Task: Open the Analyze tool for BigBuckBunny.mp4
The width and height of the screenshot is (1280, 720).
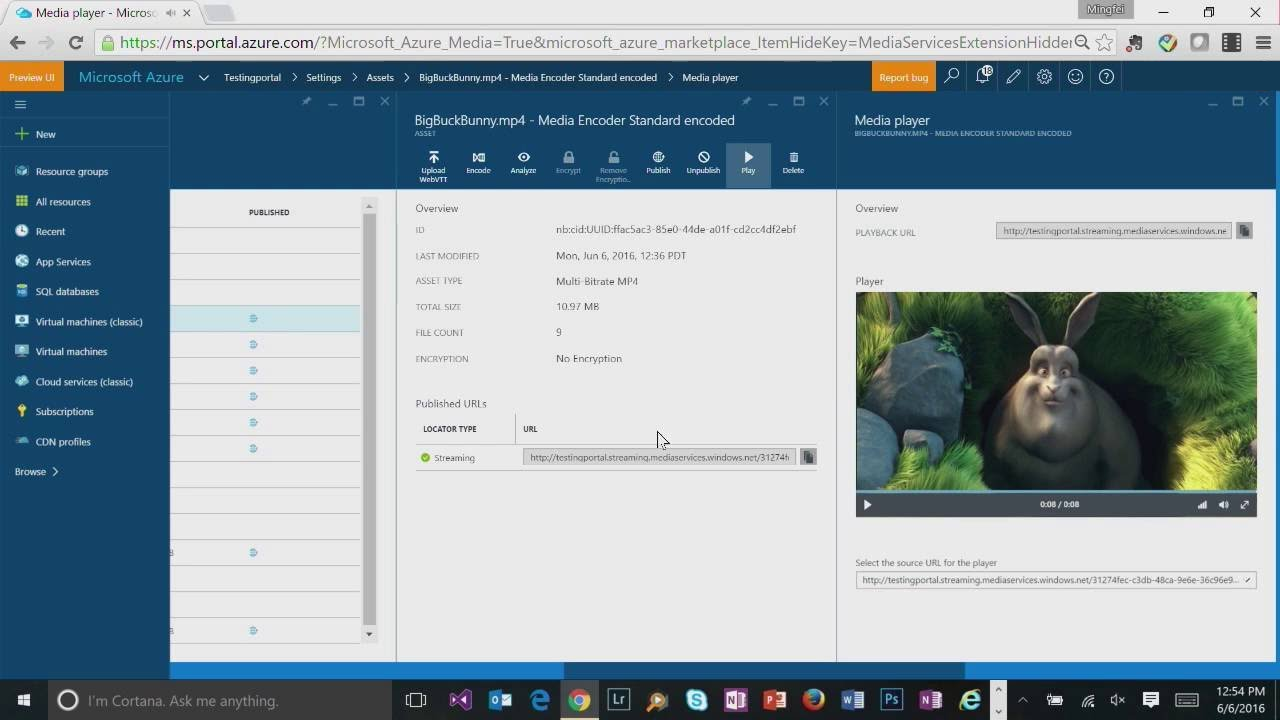Action: 523,163
